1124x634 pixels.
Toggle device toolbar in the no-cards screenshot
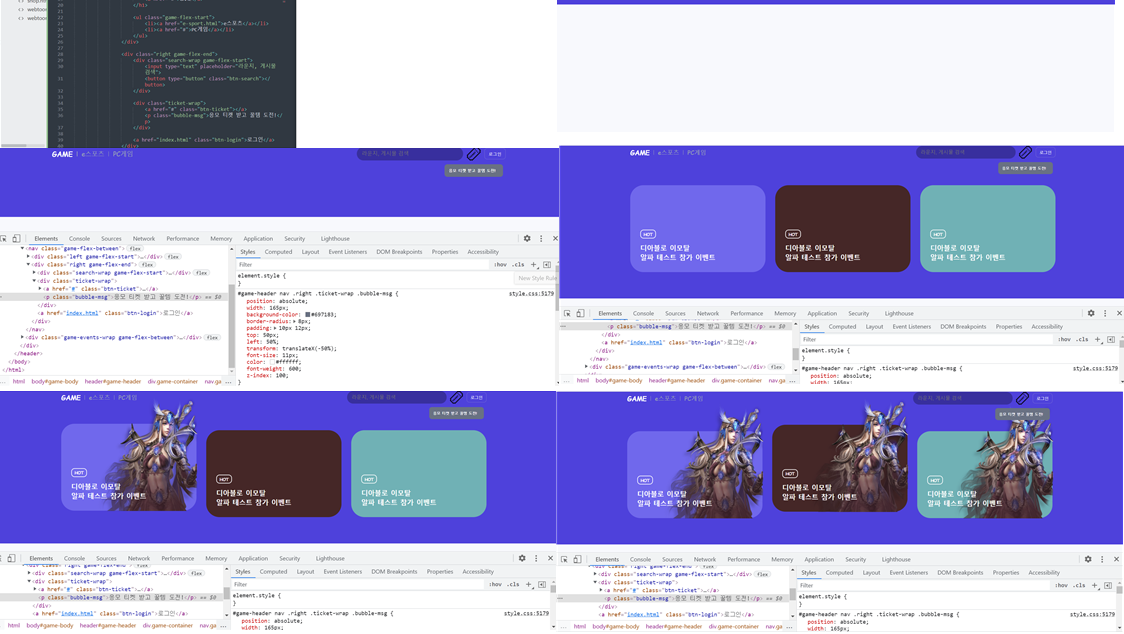(x=16, y=238)
